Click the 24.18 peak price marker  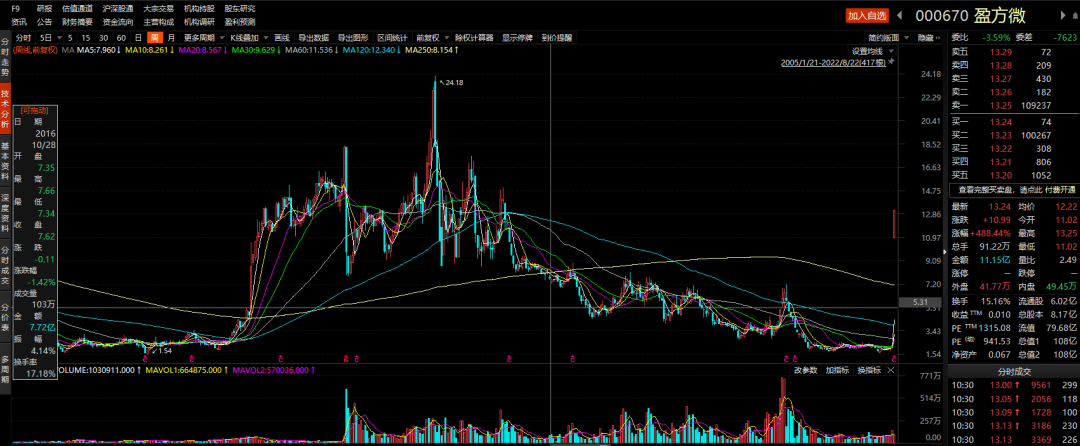click(452, 83)
